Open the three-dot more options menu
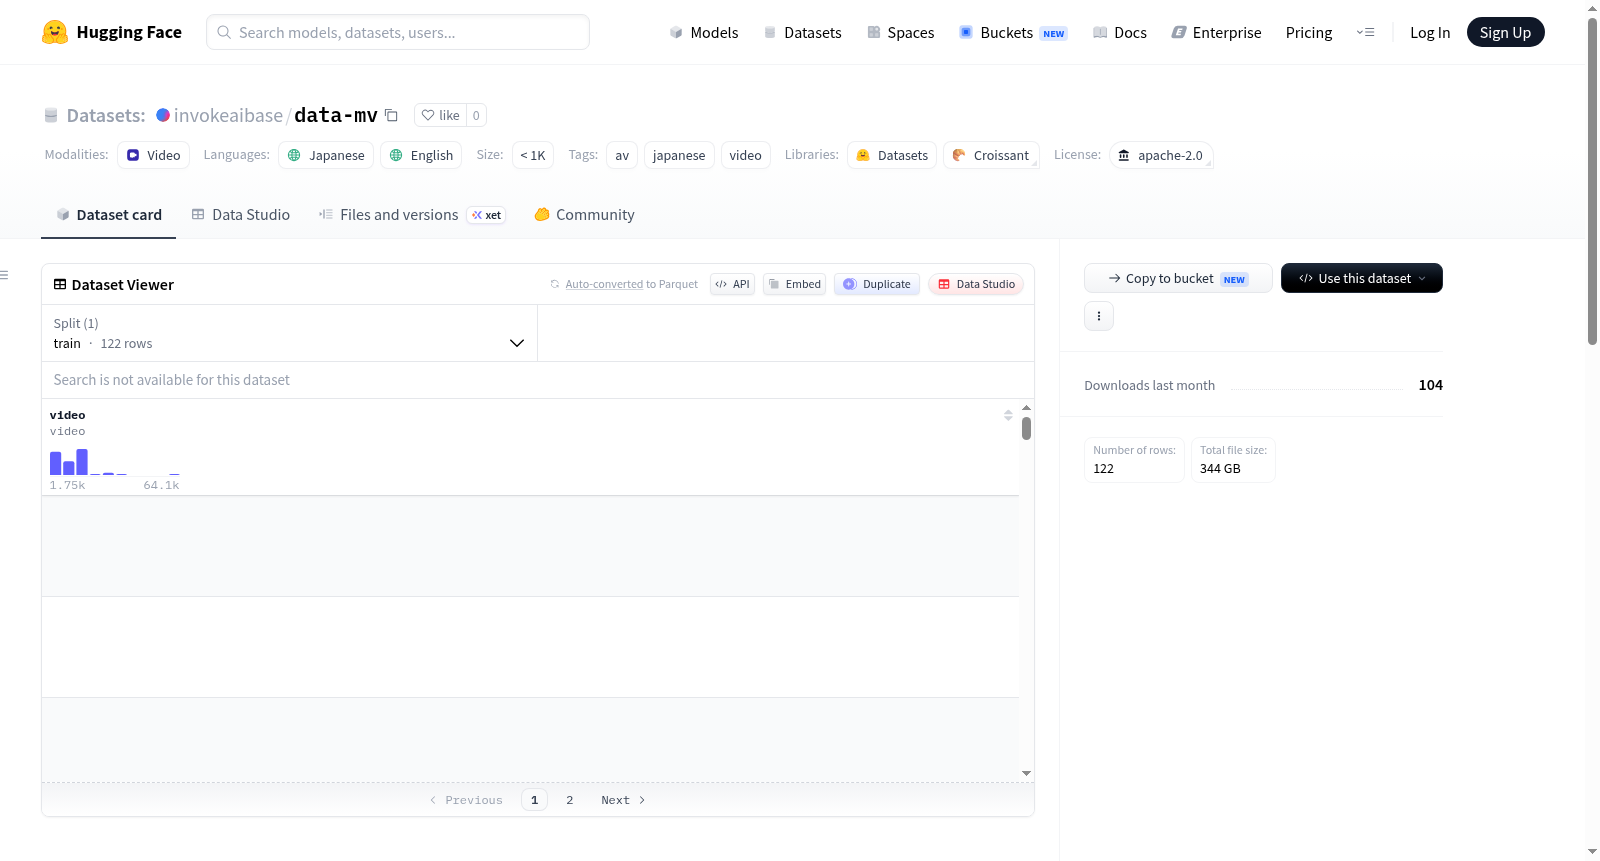 (x=1099, y=316)
